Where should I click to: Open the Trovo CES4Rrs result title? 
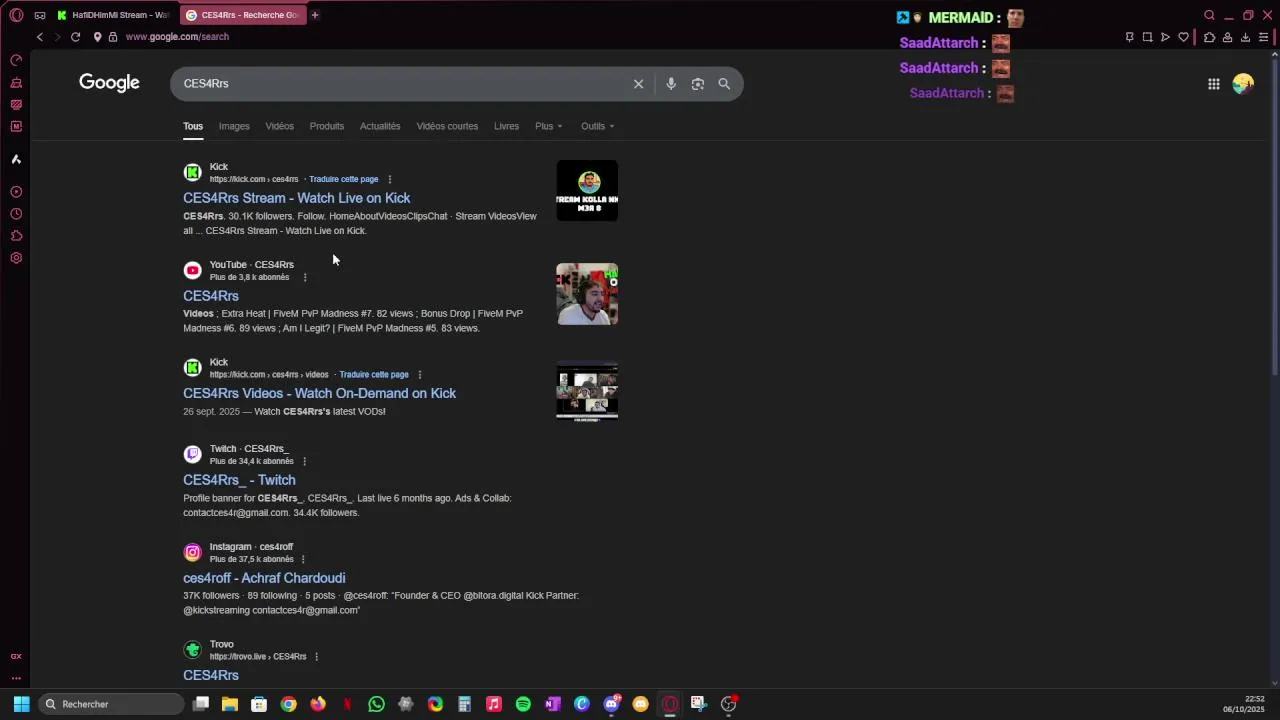pyautogui.click(x=211, y=676)
